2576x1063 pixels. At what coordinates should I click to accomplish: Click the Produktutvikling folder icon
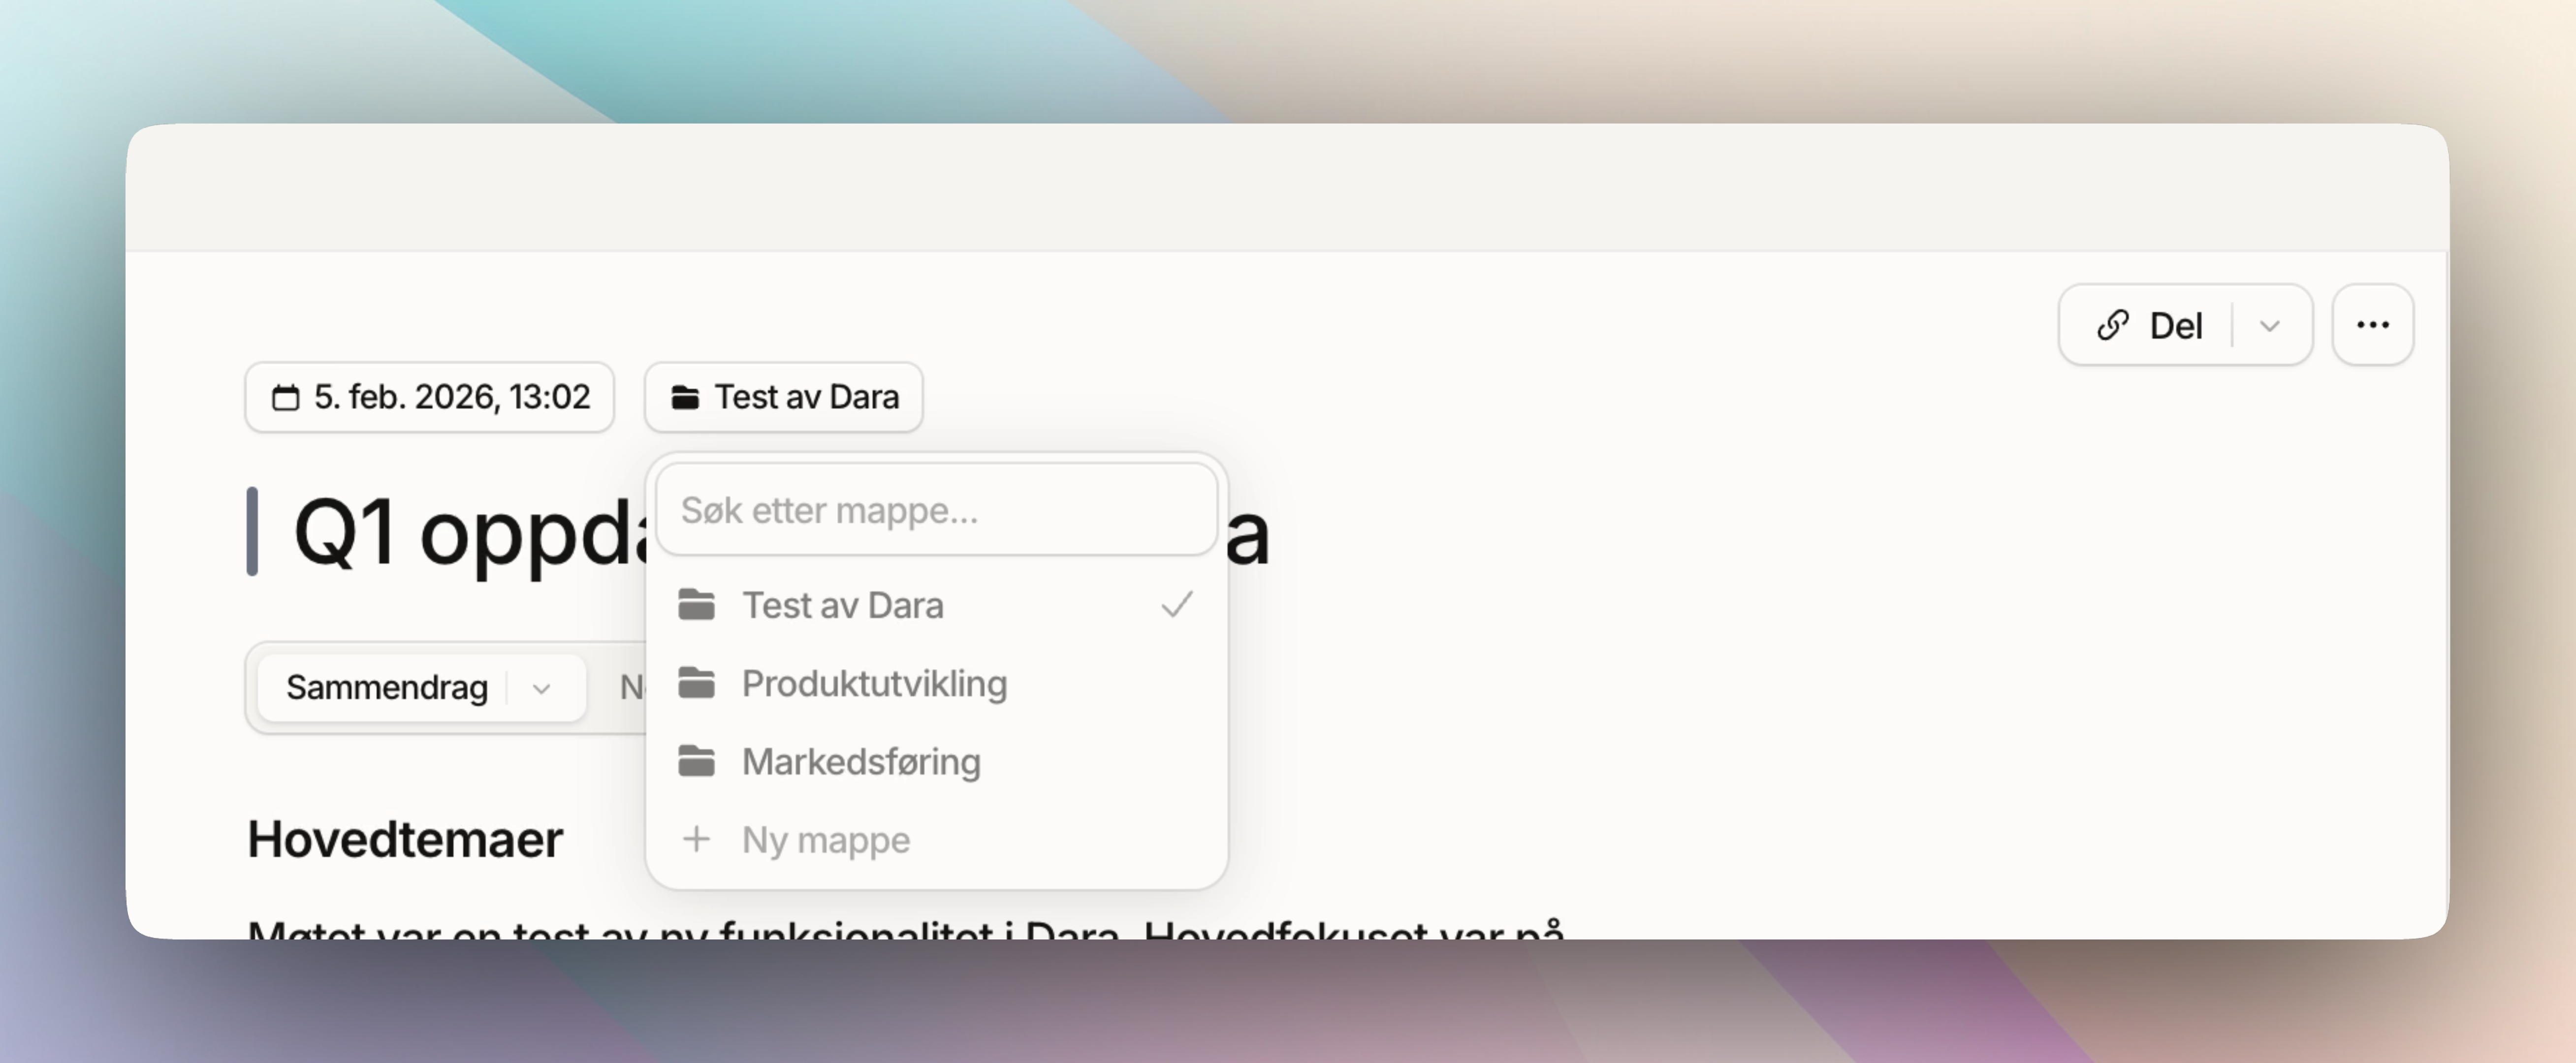coord(696,683)
